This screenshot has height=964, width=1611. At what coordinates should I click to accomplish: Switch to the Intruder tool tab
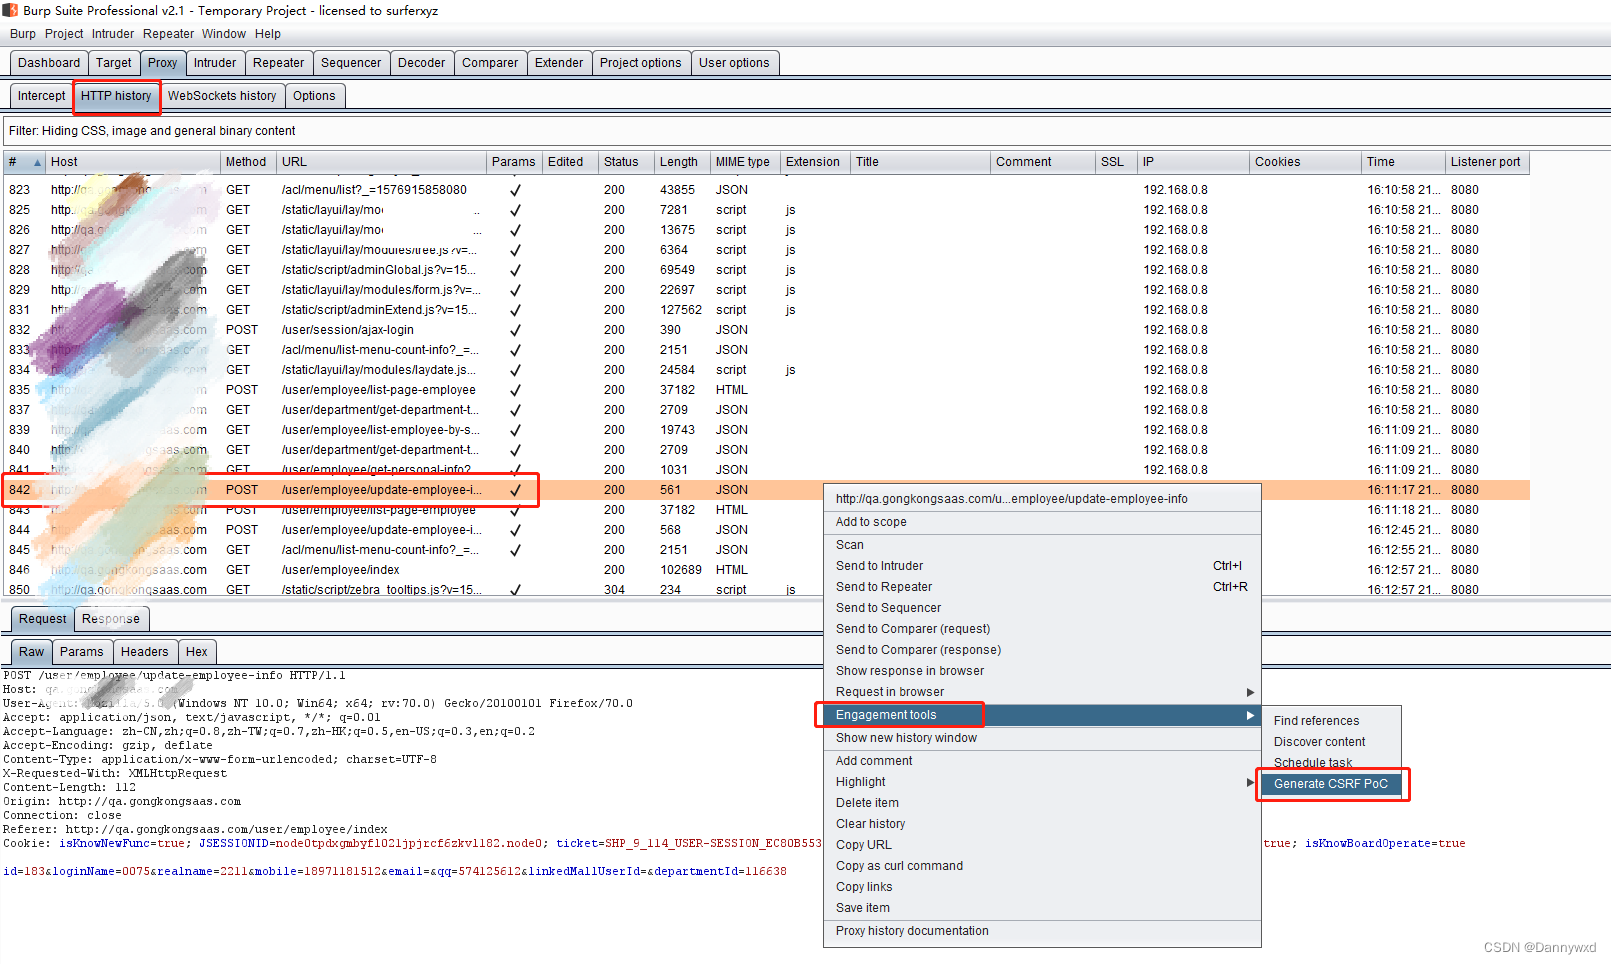tap(215, 63)
